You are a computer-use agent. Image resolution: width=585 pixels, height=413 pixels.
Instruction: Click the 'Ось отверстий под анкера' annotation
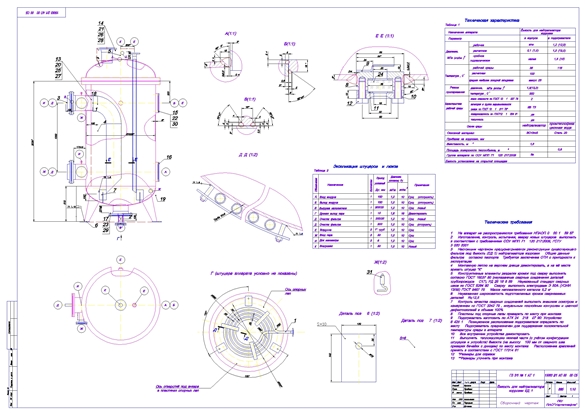click(177, 389)
